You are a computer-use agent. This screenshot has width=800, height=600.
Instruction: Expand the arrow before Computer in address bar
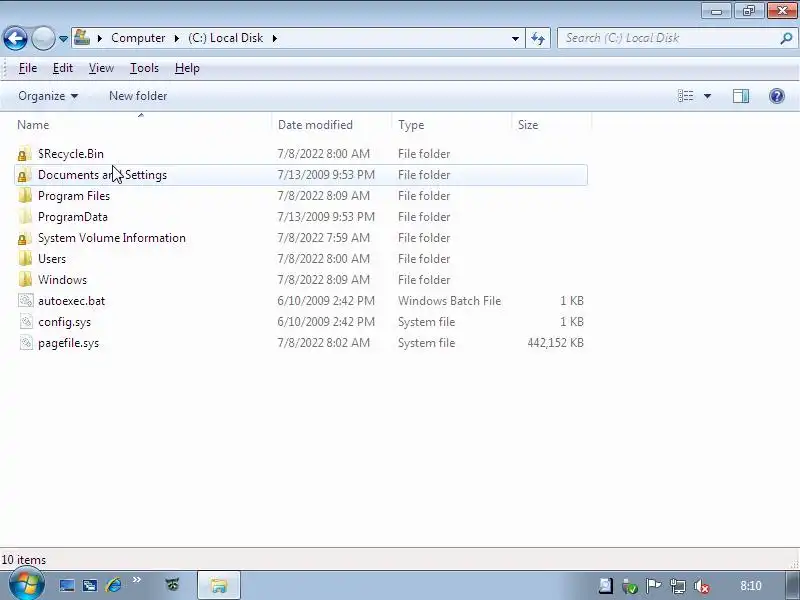(100, 38)
